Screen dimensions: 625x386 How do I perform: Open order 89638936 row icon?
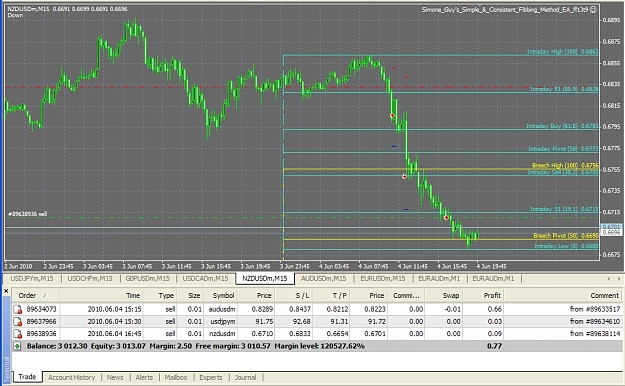(x=18, y=334)
